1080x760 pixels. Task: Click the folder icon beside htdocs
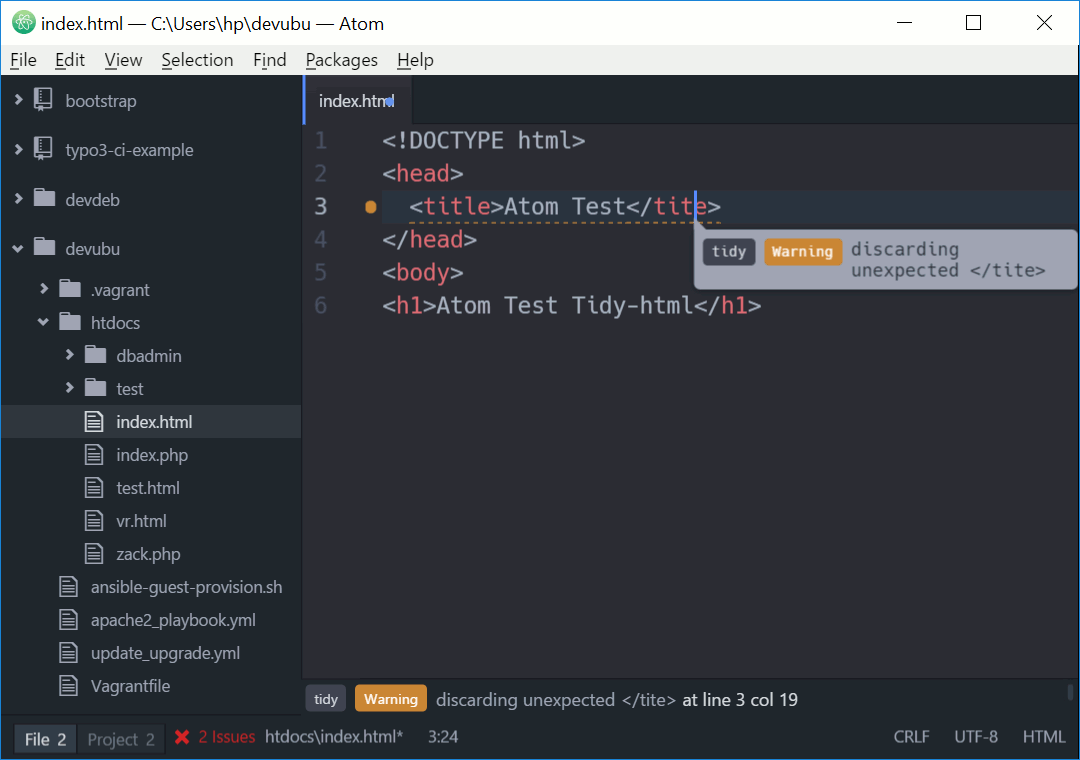click(x=71, y=322)
